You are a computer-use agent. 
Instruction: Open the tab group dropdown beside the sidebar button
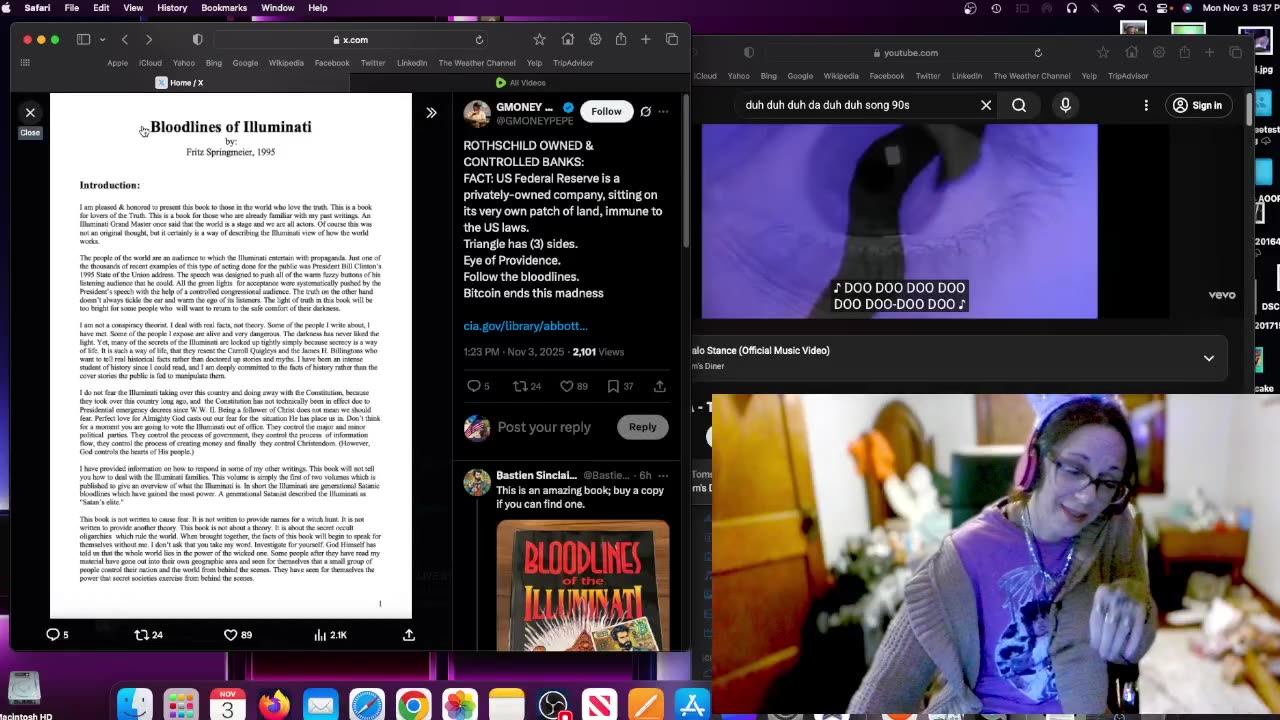(102, 40)
